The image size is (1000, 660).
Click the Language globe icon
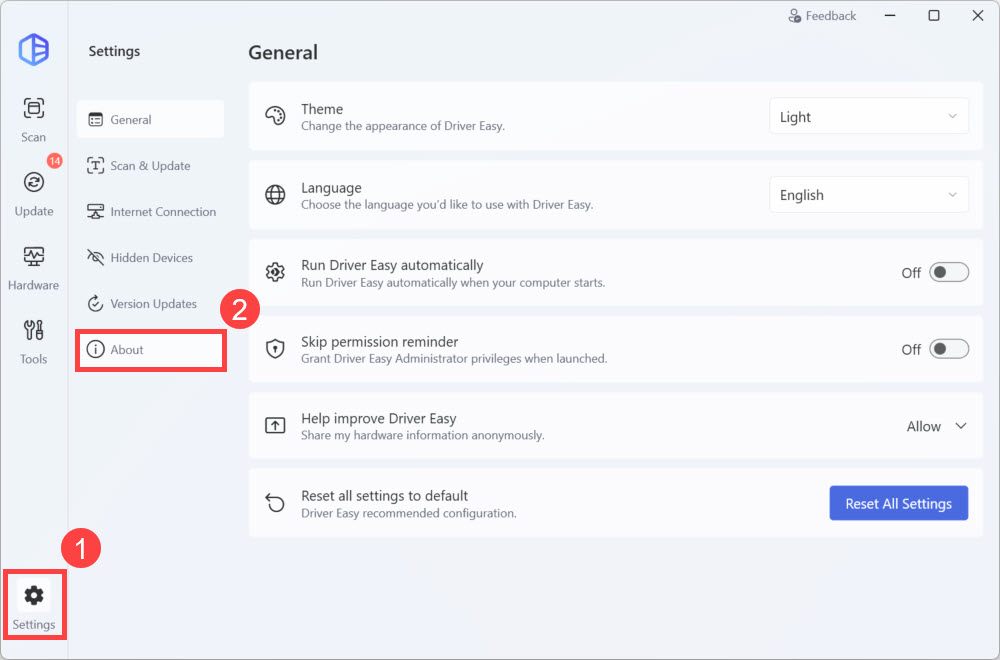275,194
